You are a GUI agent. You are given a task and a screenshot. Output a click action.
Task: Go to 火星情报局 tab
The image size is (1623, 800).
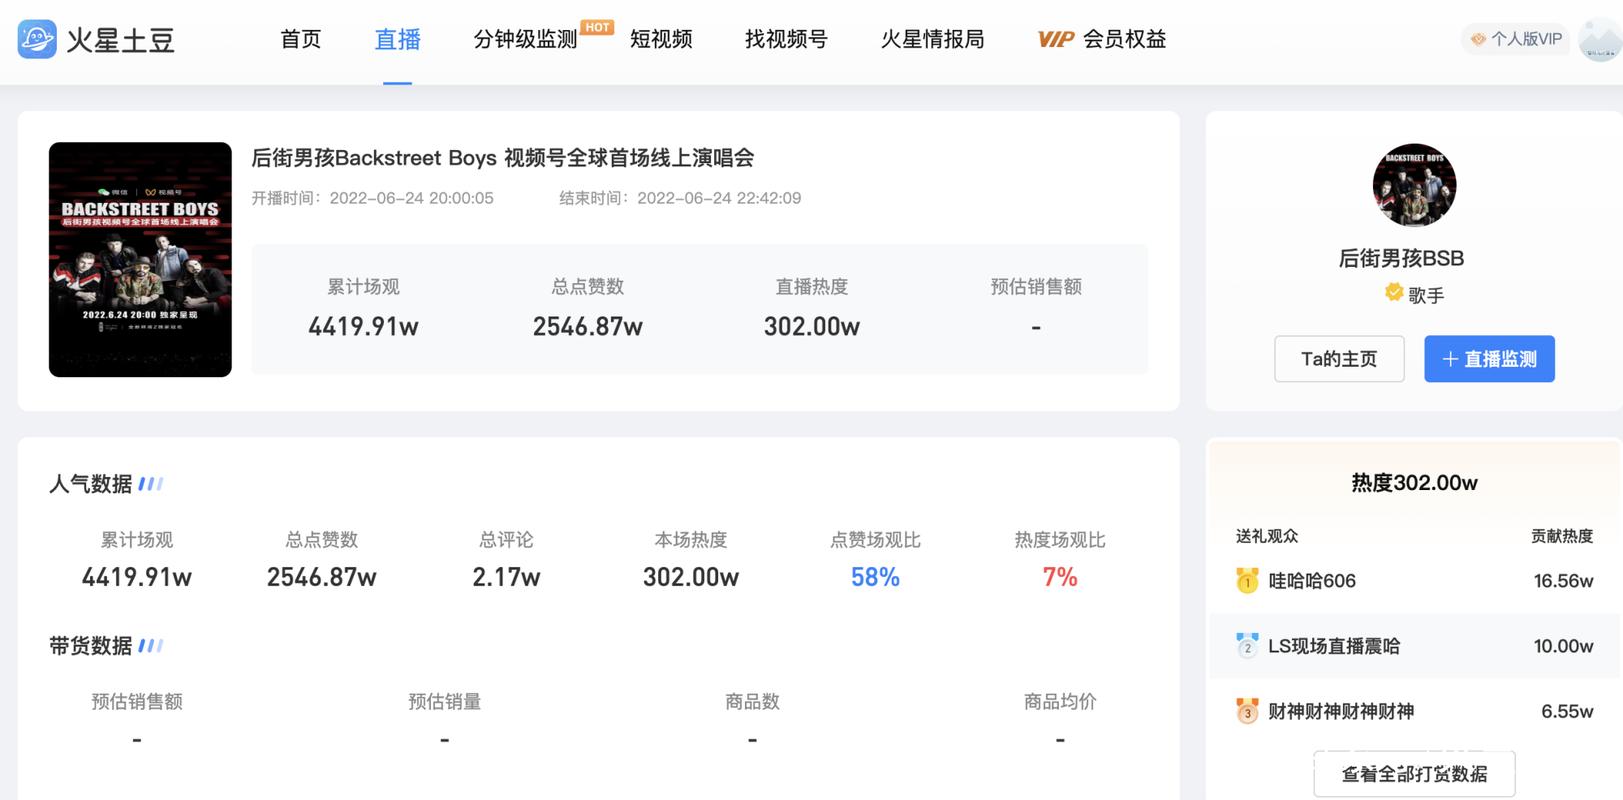click(932, 39)
